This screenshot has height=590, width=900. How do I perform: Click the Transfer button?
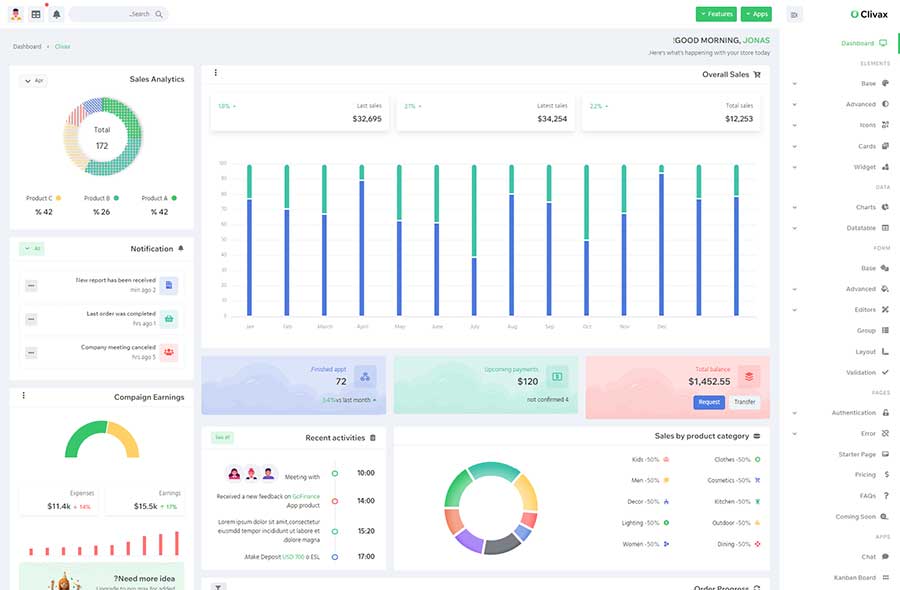744,402
